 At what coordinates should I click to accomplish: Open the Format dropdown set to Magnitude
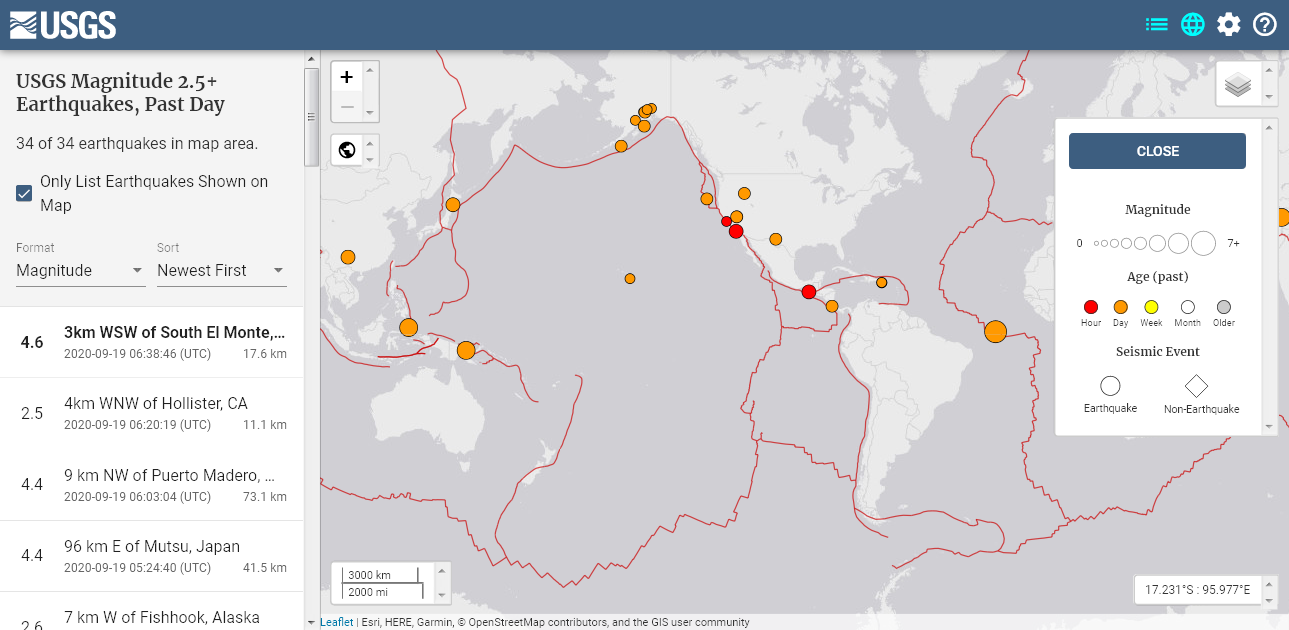click(x=81, y=270)
